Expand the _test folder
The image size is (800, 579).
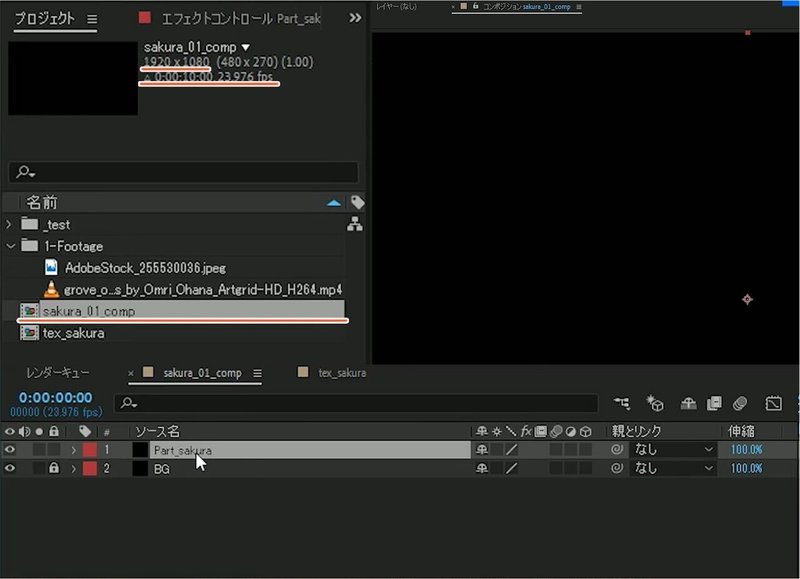click(9, 224)
